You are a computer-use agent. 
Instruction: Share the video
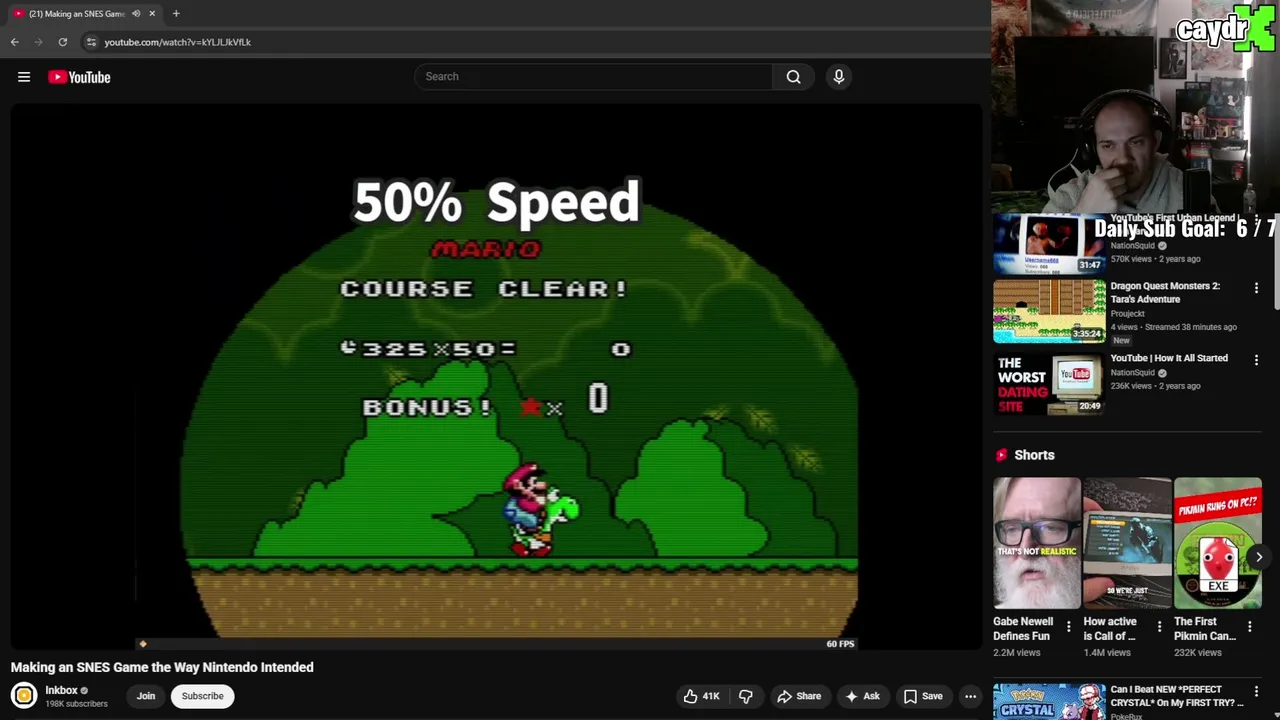tap(799, 696)
